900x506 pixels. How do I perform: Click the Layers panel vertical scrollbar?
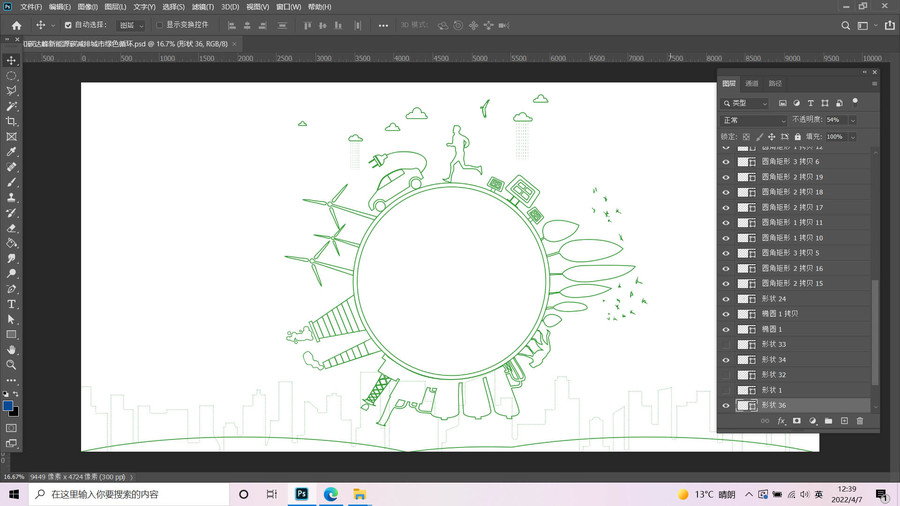pos(875,332)
